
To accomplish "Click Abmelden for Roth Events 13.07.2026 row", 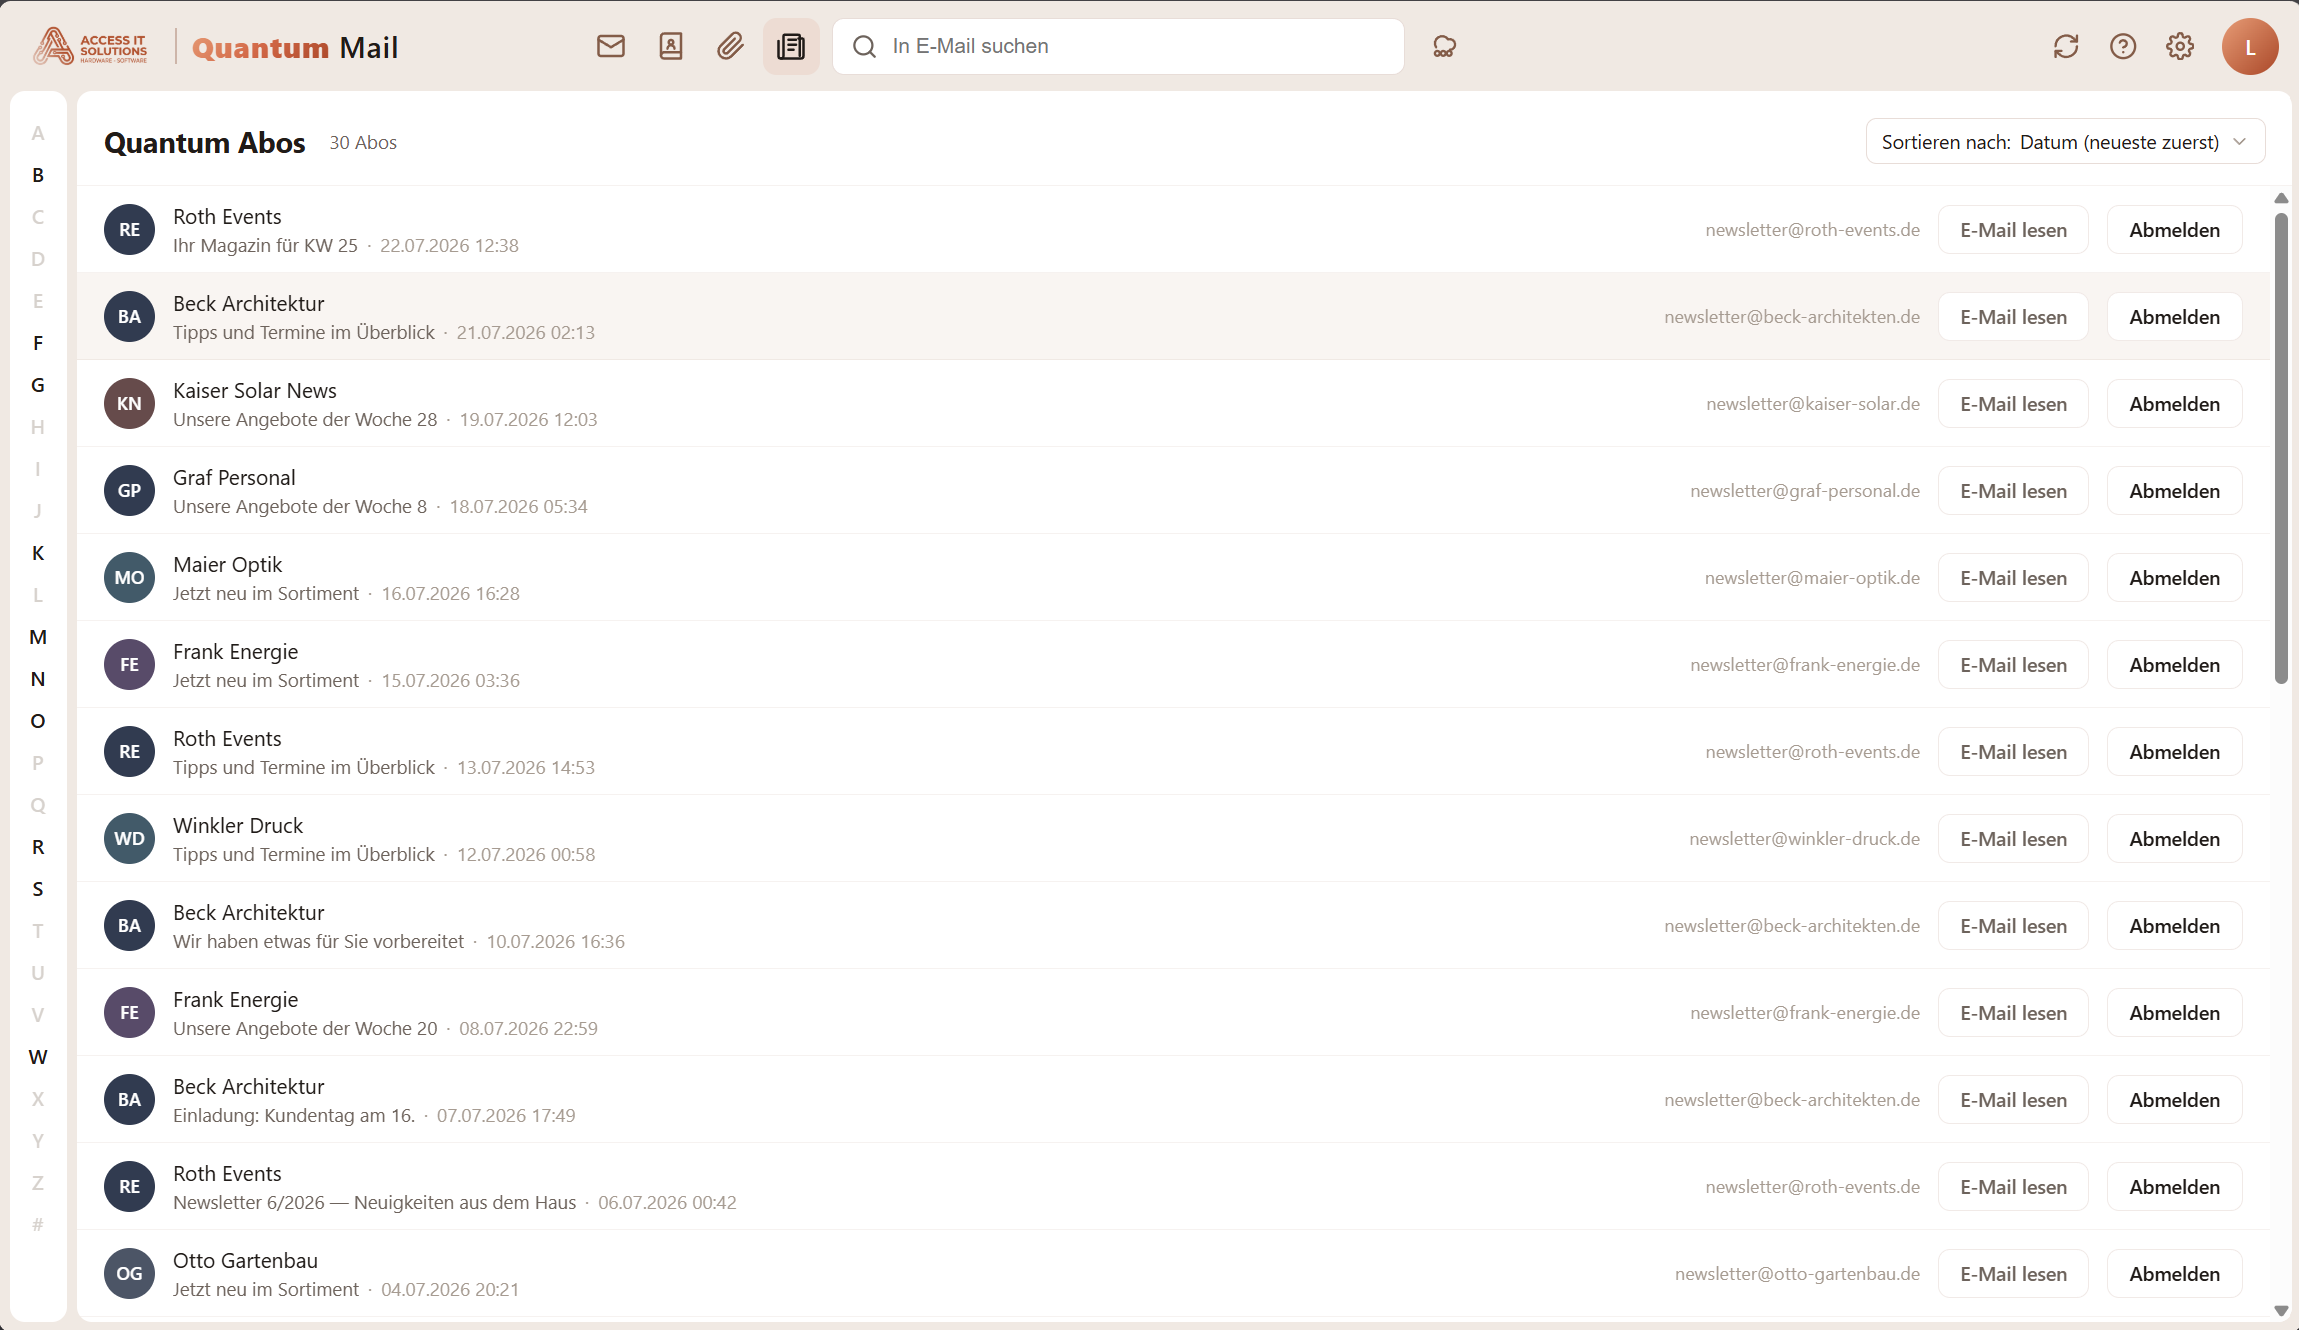I will (x=2174, y=752).
